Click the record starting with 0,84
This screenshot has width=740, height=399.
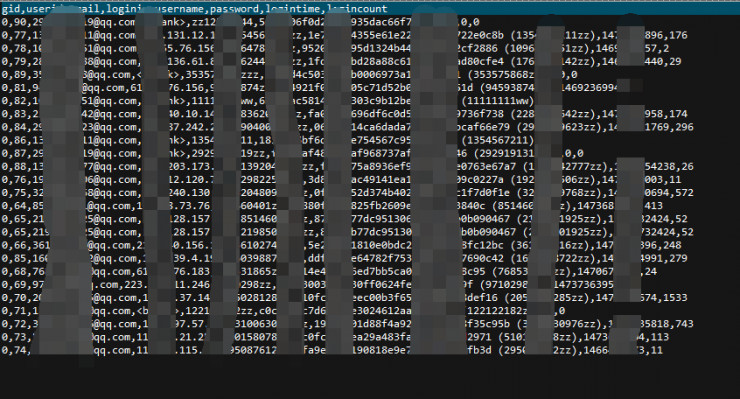pyautogui.click(x=347, y=127)
